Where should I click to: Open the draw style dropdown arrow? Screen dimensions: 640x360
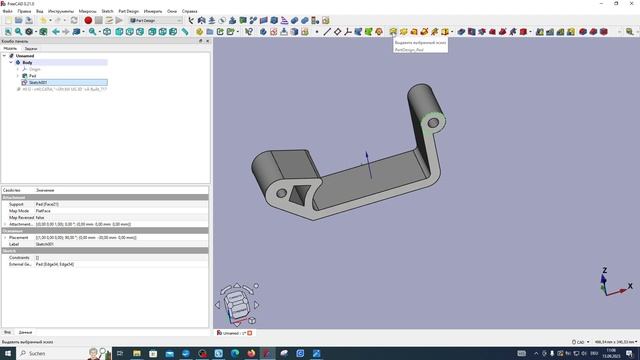pos(36,31)
